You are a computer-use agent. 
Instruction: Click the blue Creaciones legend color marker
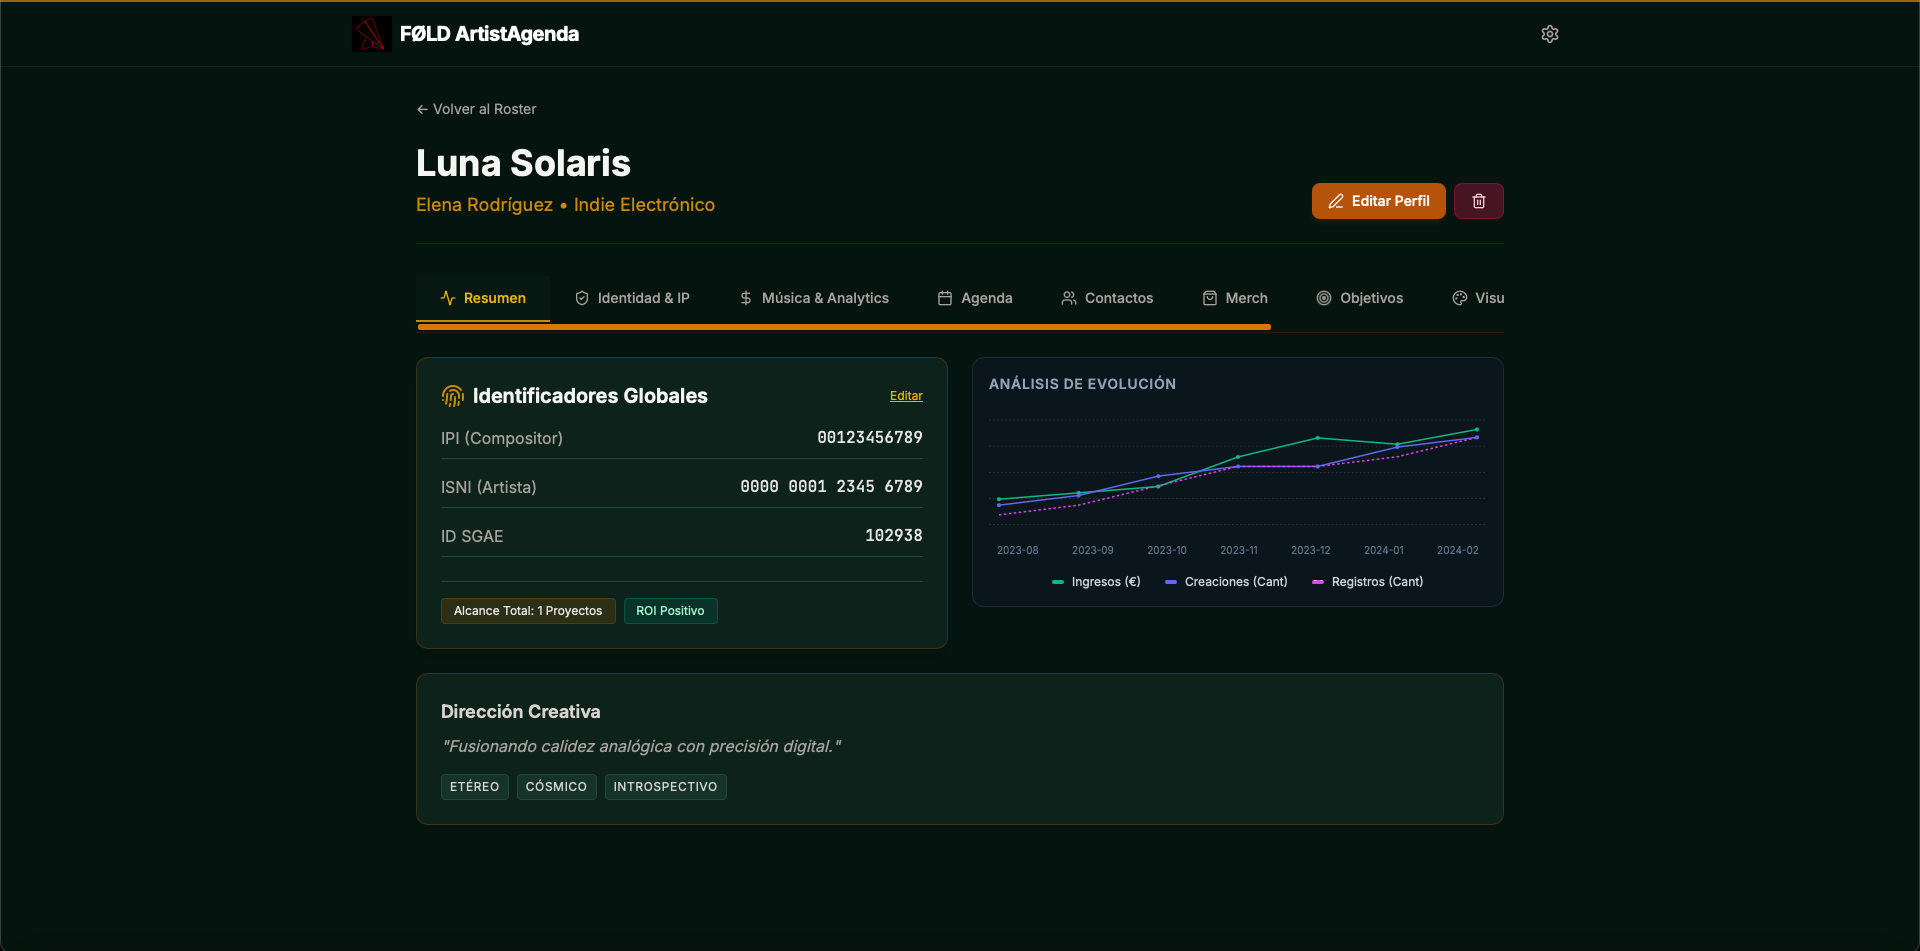(1171, 582)
